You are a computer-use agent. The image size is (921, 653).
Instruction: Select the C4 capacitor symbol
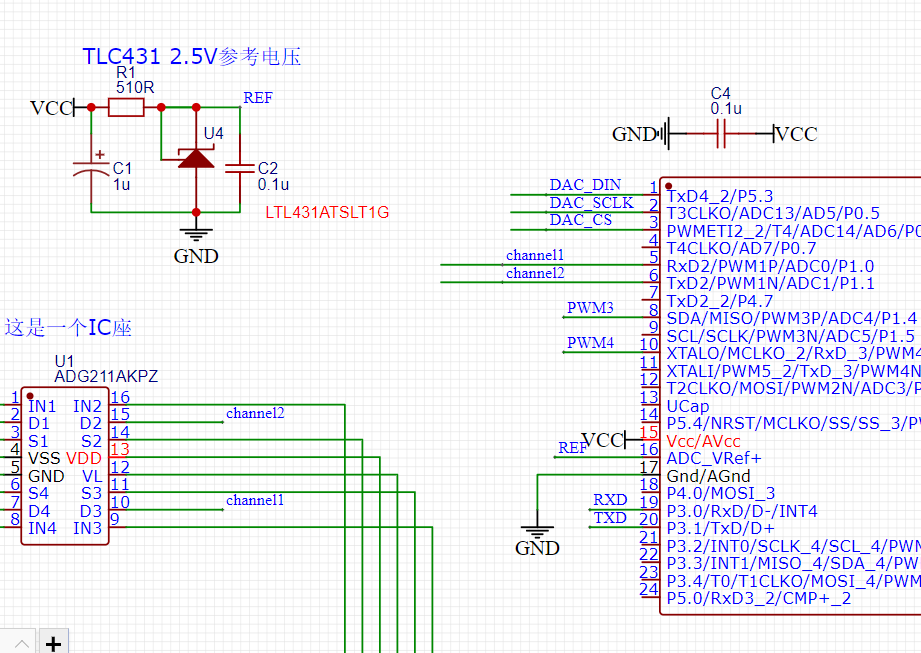click(x=721, y=134)
